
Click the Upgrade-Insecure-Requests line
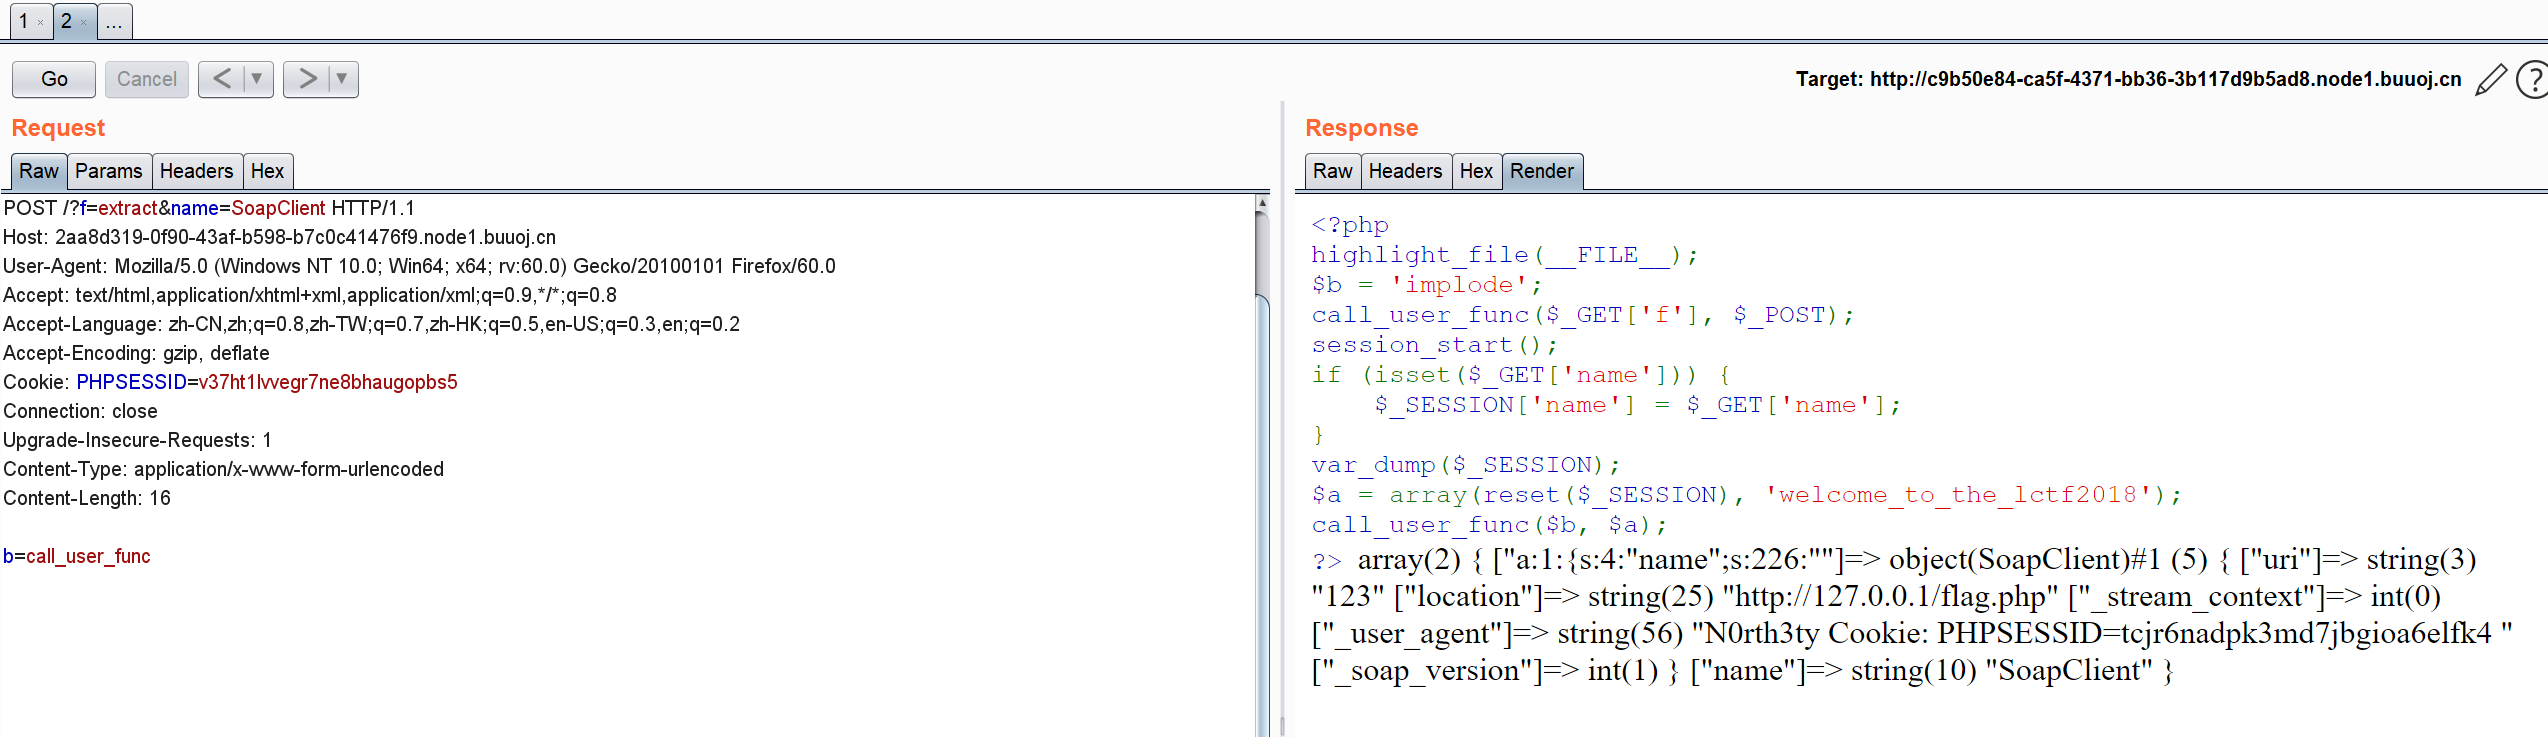pos(137,440)
